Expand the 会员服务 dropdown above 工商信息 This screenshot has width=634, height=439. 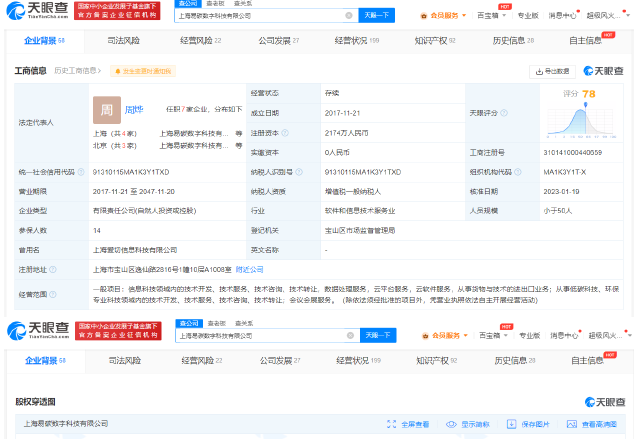click(464, 15)
